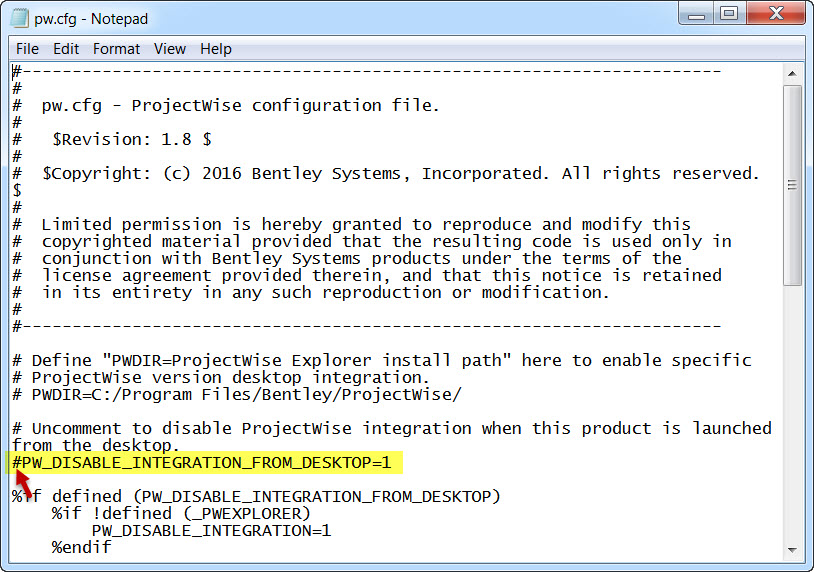Viewport: 814px width, 572px height.
Task: Click the Notepad icon in title bar
Action: point(19,17)
